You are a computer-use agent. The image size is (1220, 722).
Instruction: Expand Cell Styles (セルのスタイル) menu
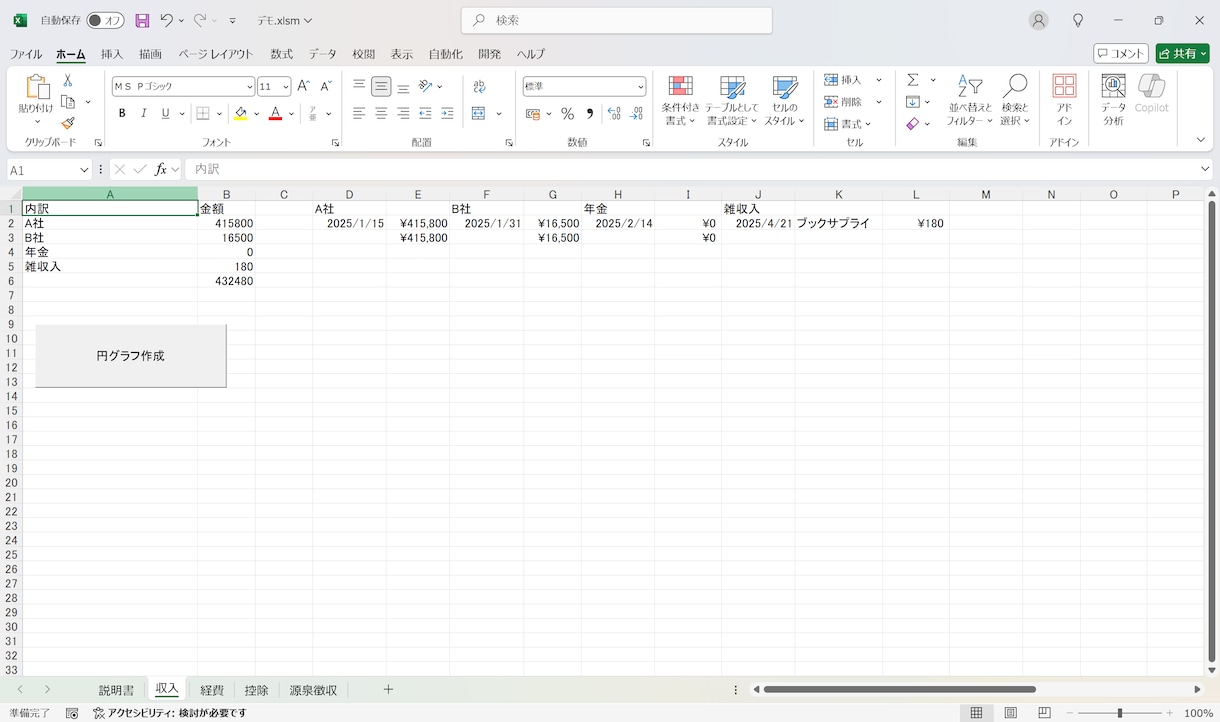coord(785,100)
